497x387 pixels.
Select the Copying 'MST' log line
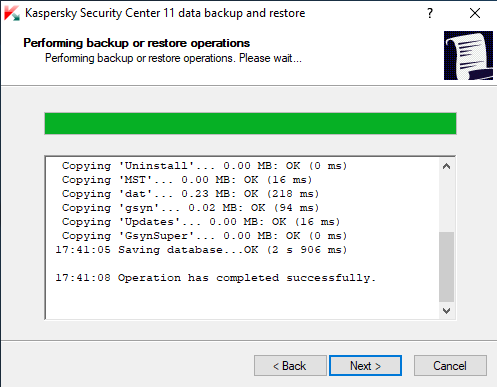[187, 180]
